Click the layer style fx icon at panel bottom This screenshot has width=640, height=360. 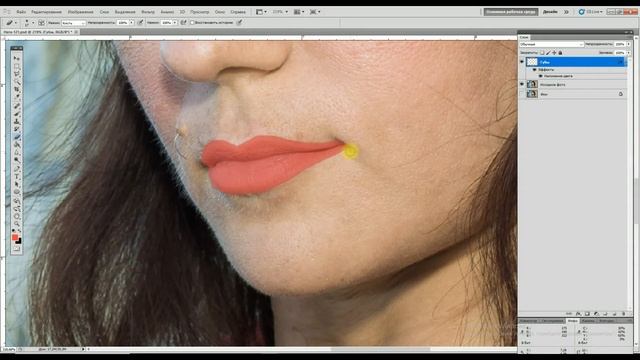pos(578,313)
